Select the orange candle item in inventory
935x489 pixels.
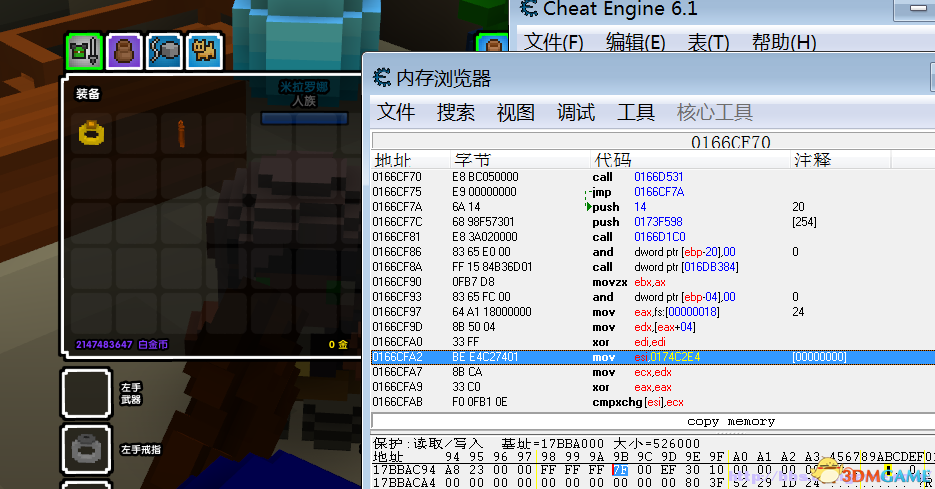[181, 134]
